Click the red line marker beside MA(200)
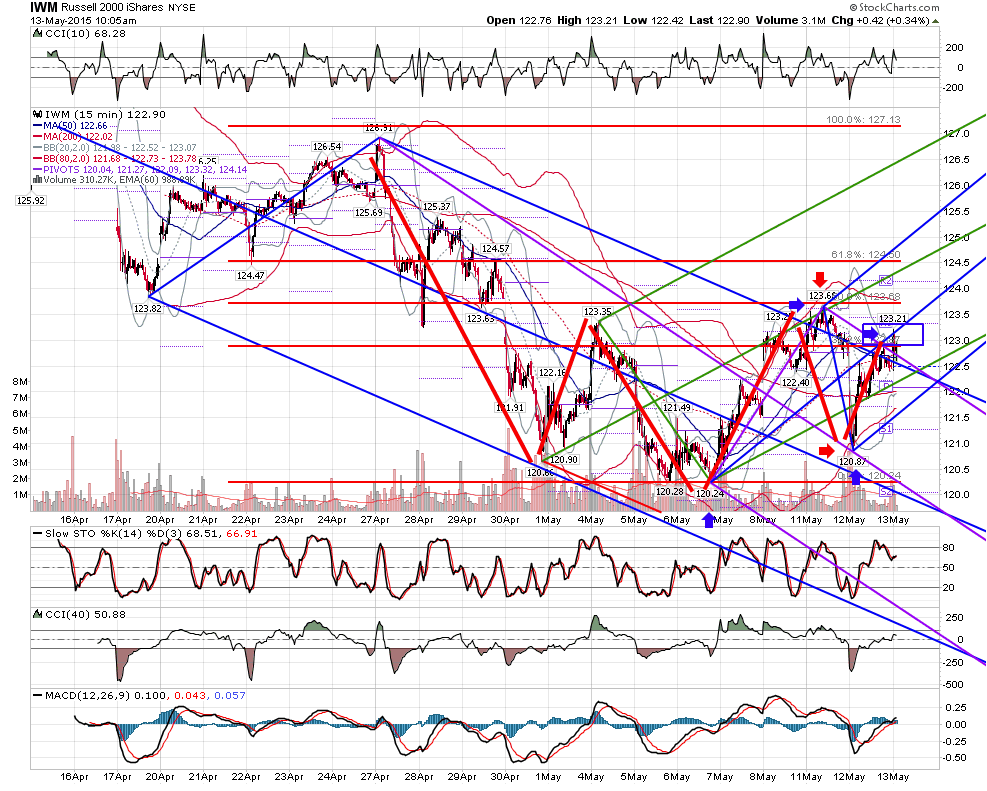987x791 pixels. [x=37, y=137]
